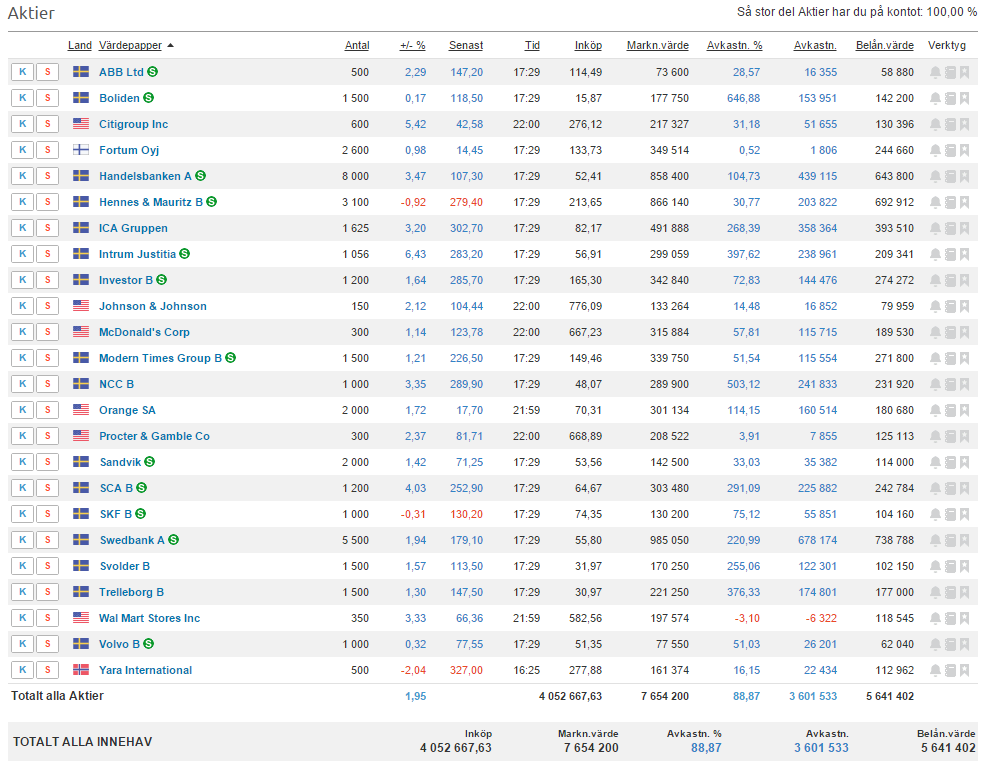Bookmark Hennes & Mauritz B with the star icon
Viewport: 983px width, 766px height.
(x=964, y=202)
